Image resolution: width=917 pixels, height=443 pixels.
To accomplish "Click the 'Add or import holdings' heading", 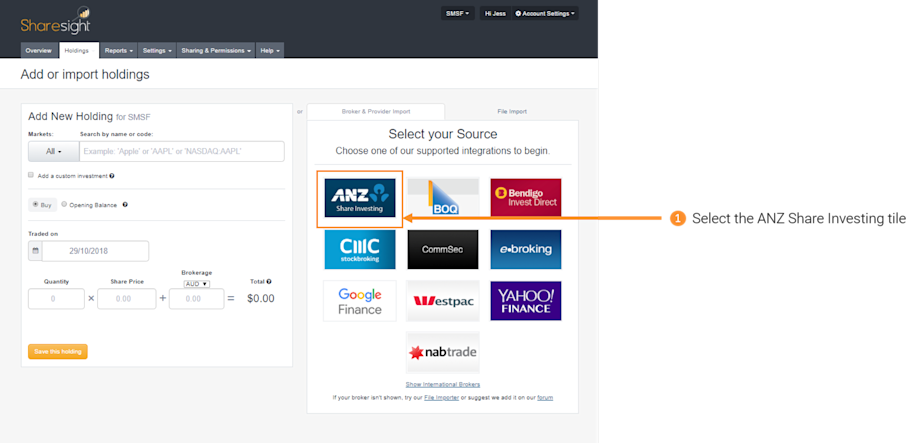I will coord(85,75).
